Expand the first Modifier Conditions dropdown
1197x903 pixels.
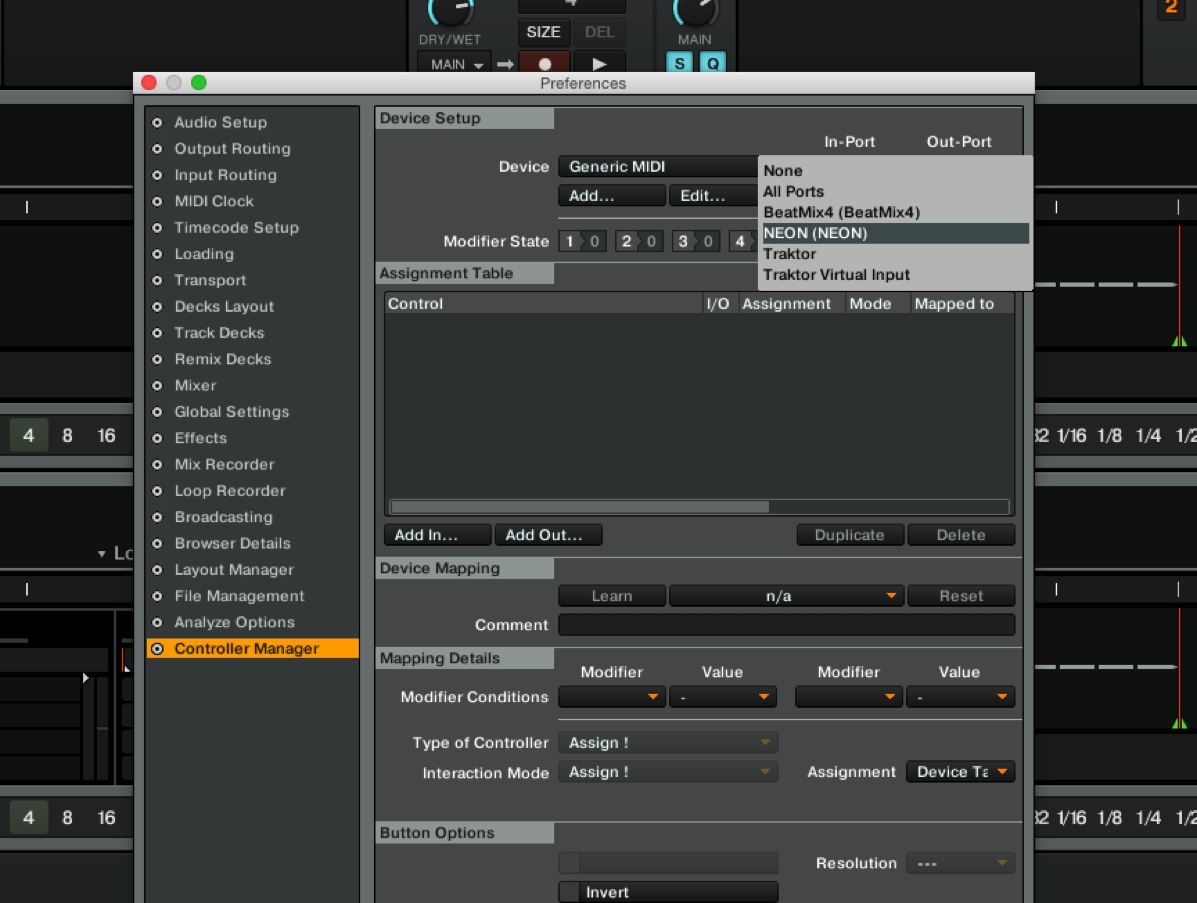(x=611, y=697)
